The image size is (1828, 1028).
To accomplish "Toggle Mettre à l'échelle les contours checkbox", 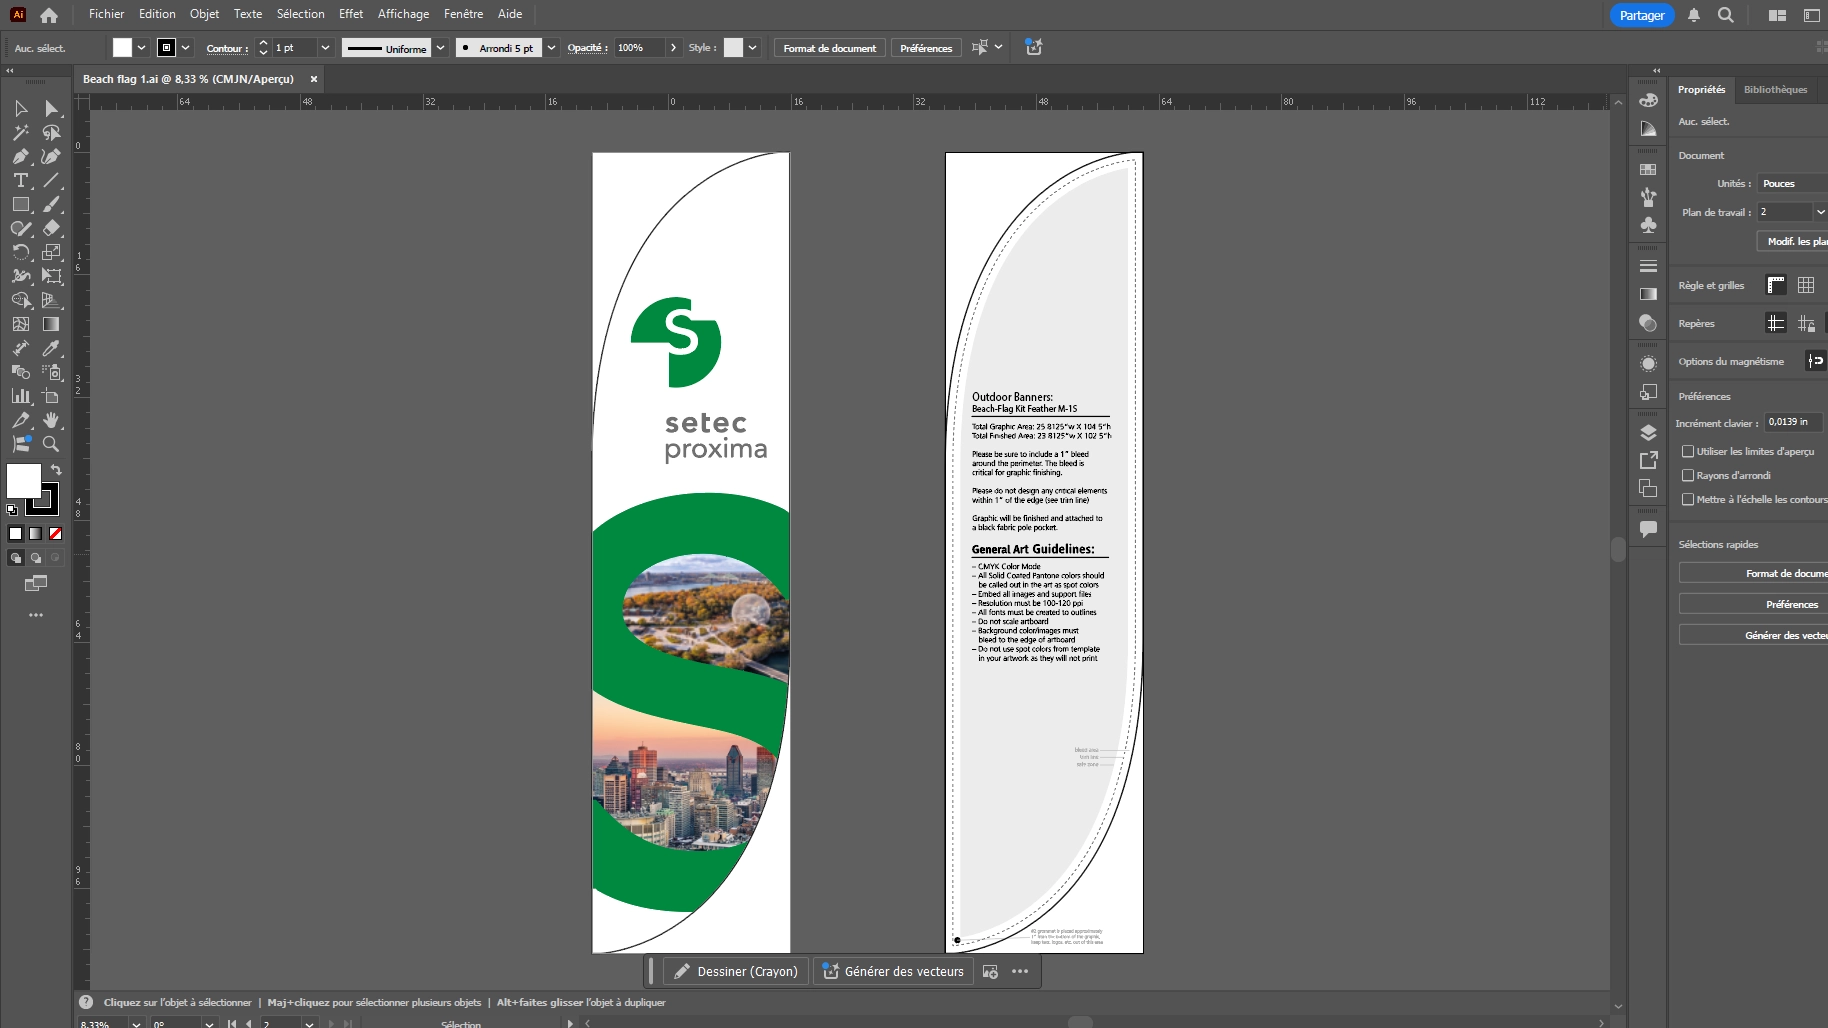I will pos(1688,500).
